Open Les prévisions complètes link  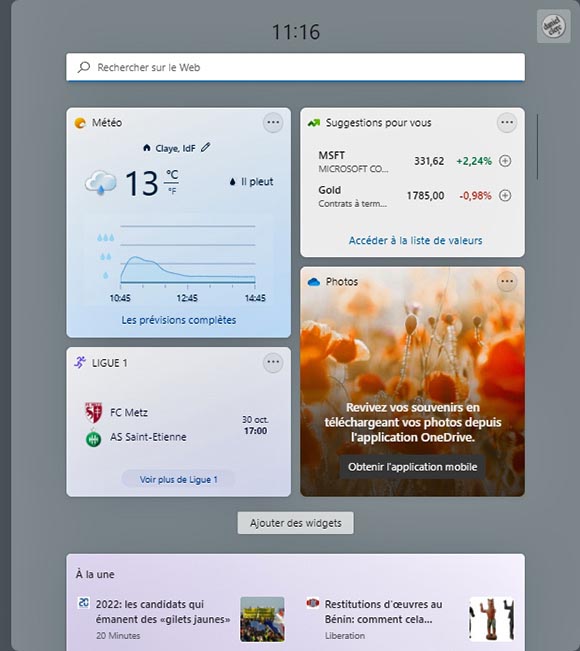179,320
